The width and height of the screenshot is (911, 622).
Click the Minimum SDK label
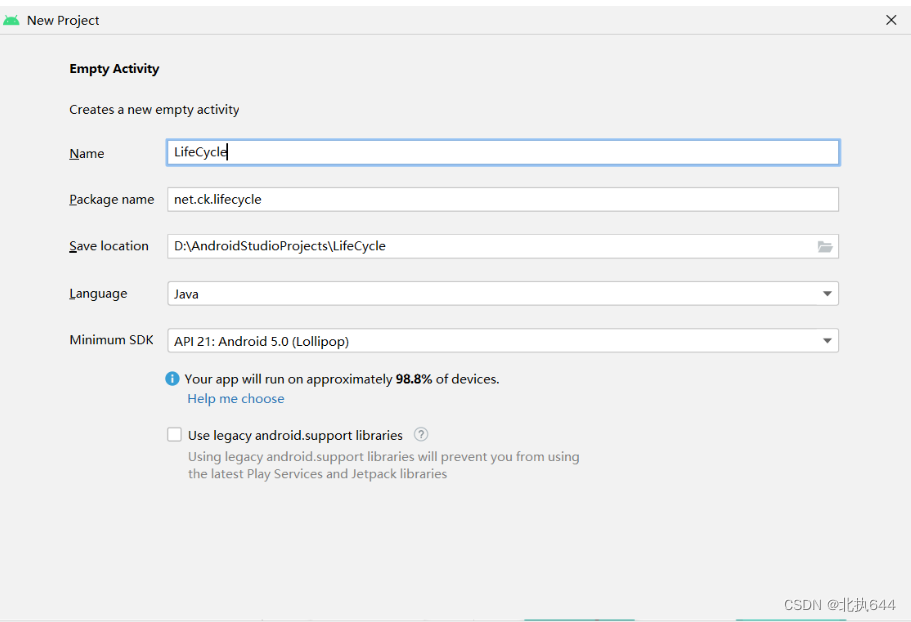click(x=112, y=340)
